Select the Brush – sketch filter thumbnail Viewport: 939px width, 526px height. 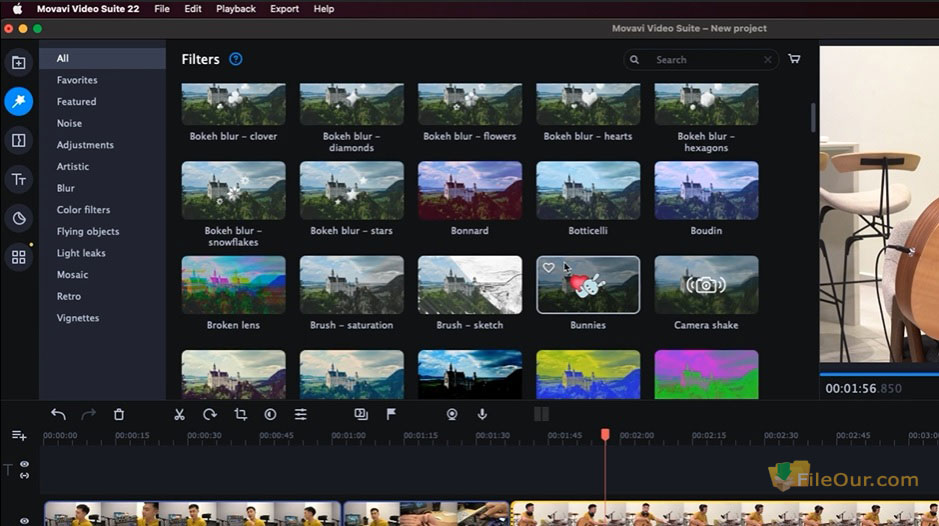pos(470,285)
